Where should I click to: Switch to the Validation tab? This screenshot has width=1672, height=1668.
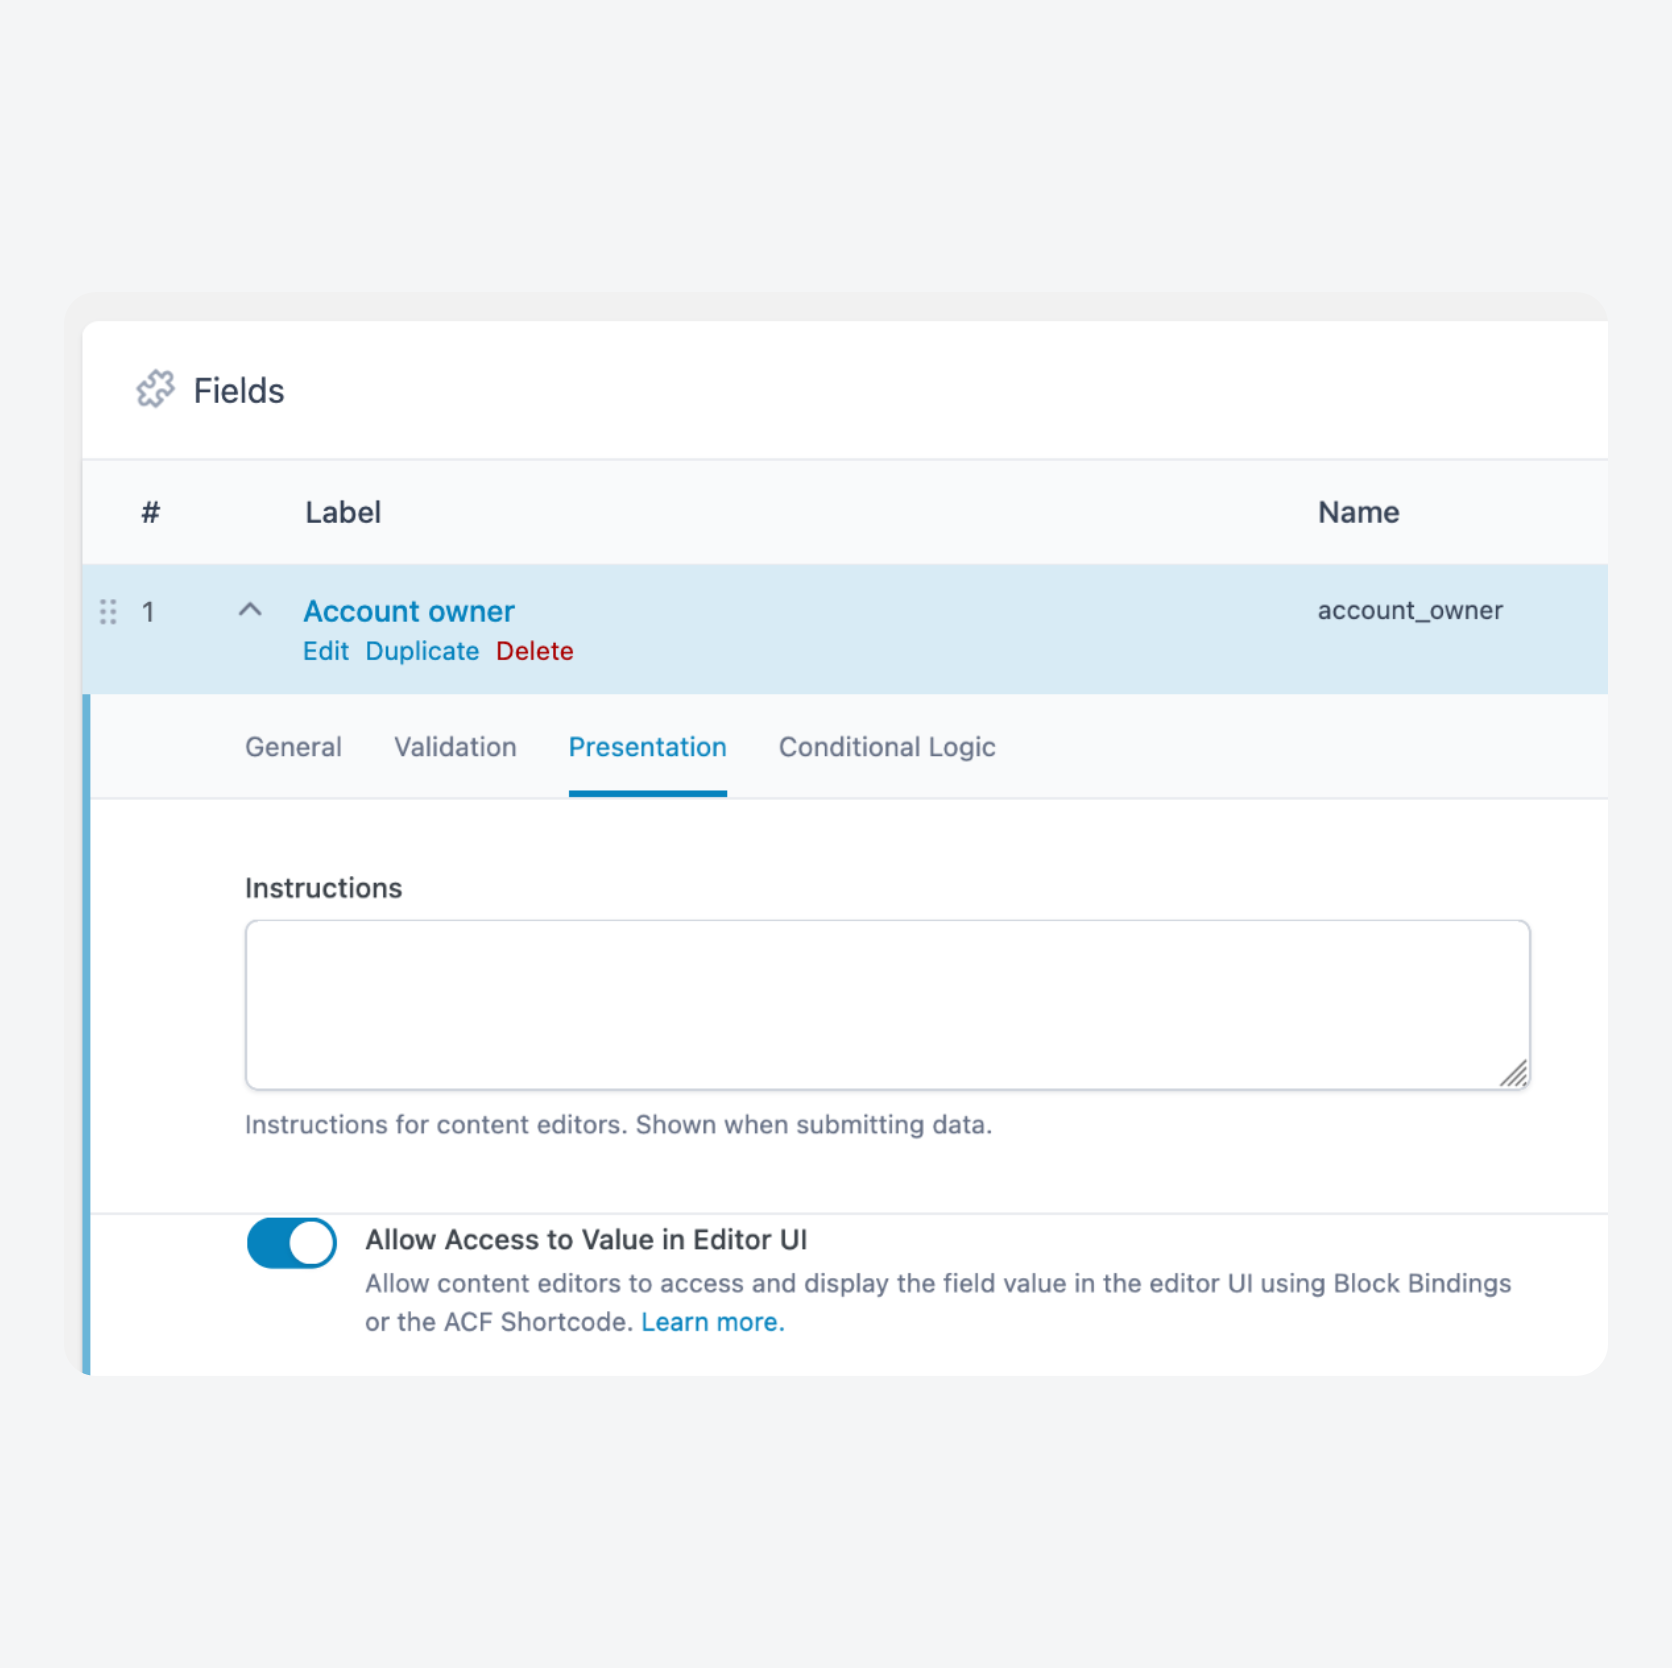pyautogui.click(x=455, y=747)
